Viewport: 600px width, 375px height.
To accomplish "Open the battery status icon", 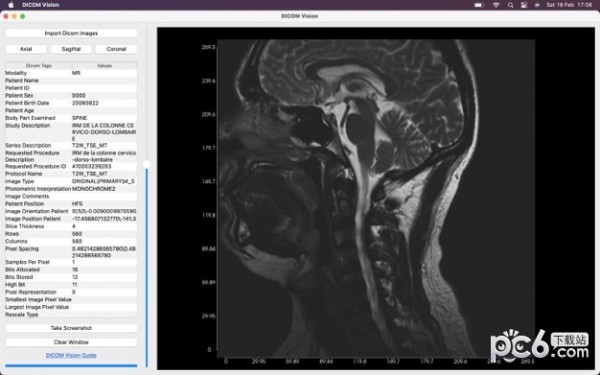I will pos(479,5).
